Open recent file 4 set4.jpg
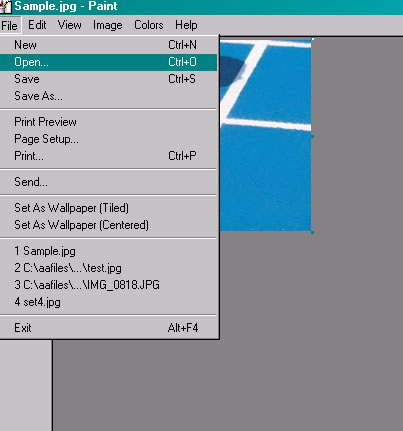The height and width of the screenshot is (431, 403). tap(109, 302)
